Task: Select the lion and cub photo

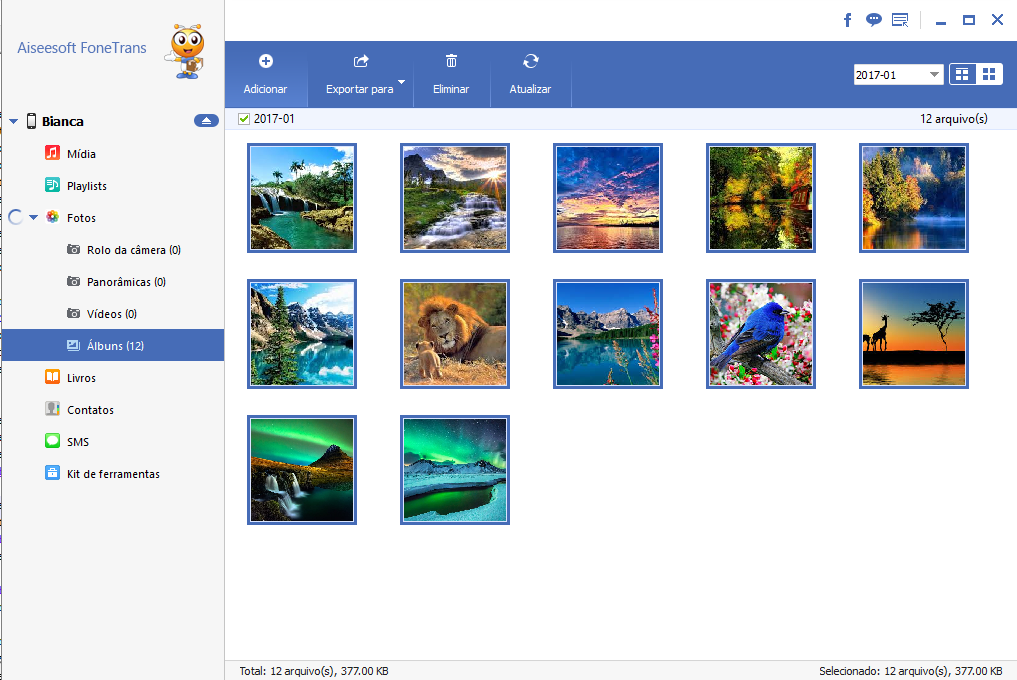Action: [455, 334]
